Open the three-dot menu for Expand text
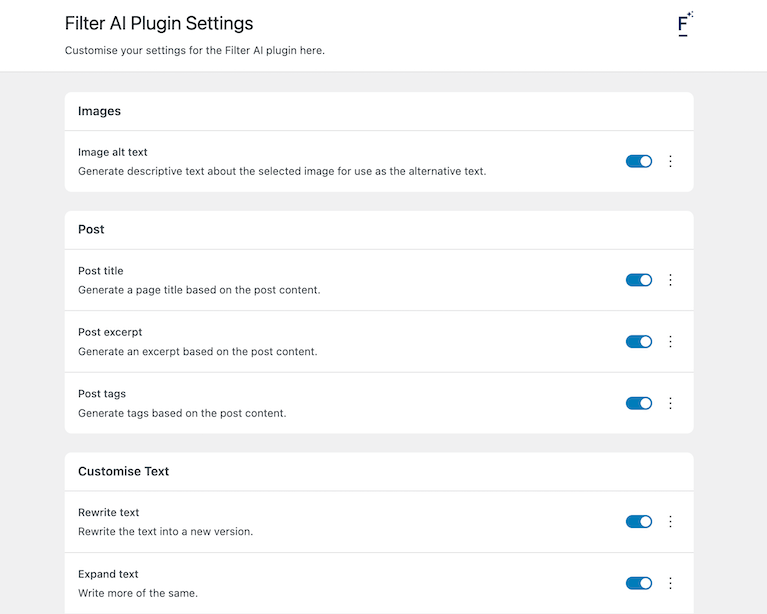This screenshot has width=767, height=614. coord(670,583)
